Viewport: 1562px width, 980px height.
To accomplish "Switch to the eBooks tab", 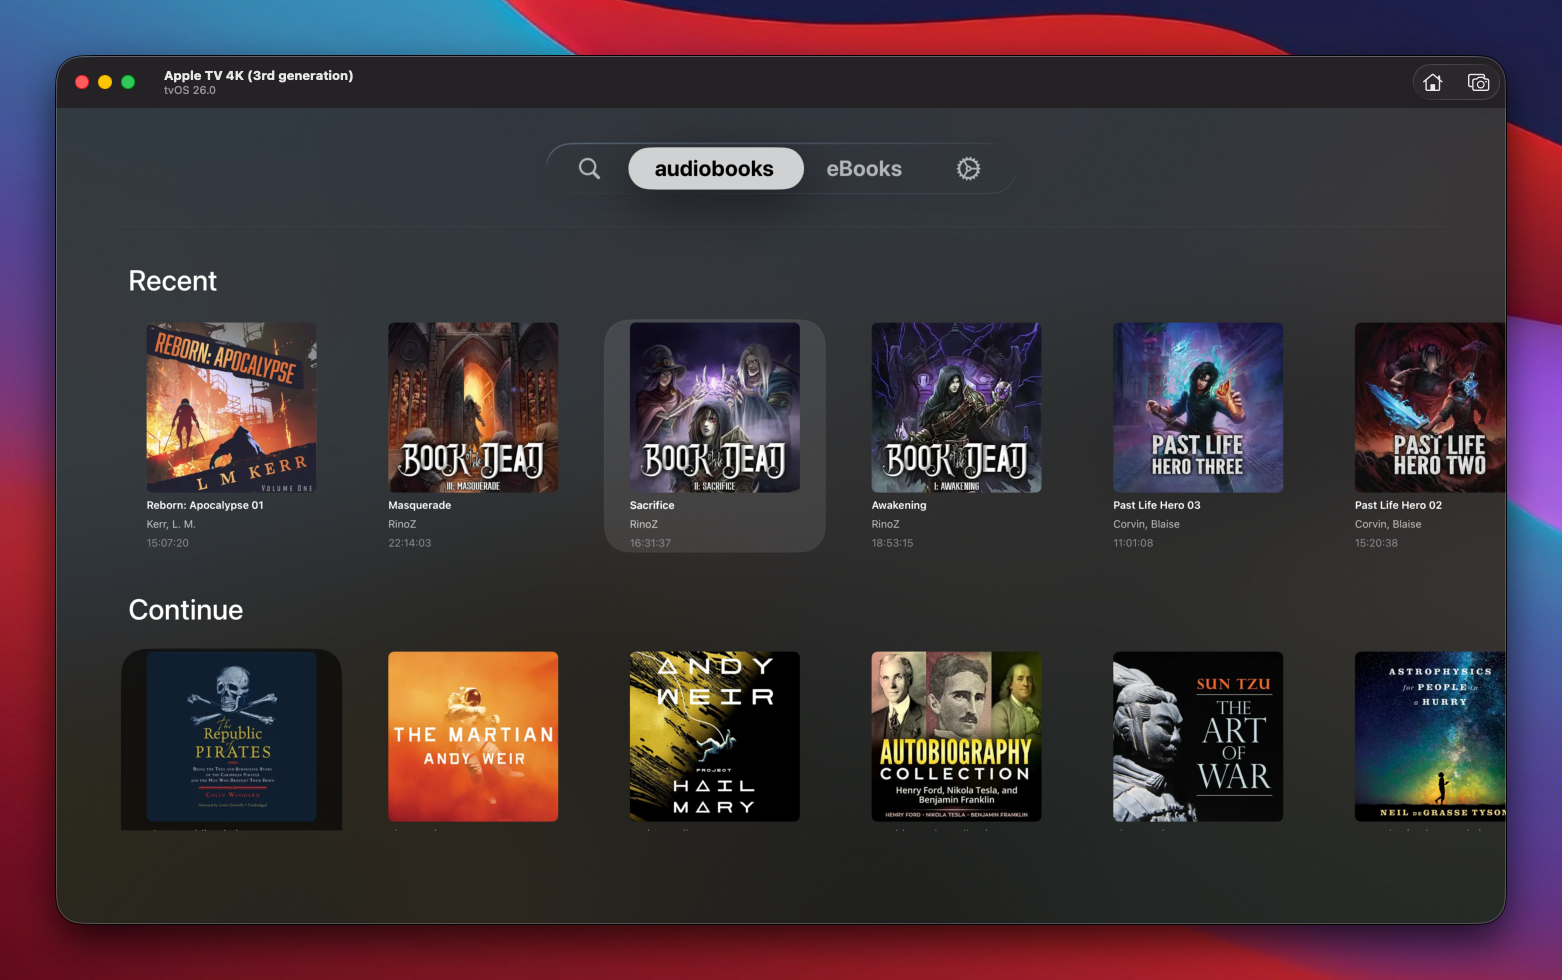I will click(864, 169).
